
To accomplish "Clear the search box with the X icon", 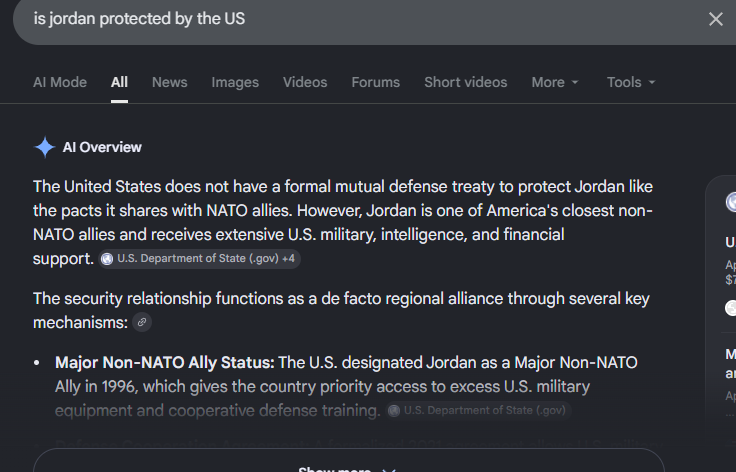I will click(x=715, y=19).
